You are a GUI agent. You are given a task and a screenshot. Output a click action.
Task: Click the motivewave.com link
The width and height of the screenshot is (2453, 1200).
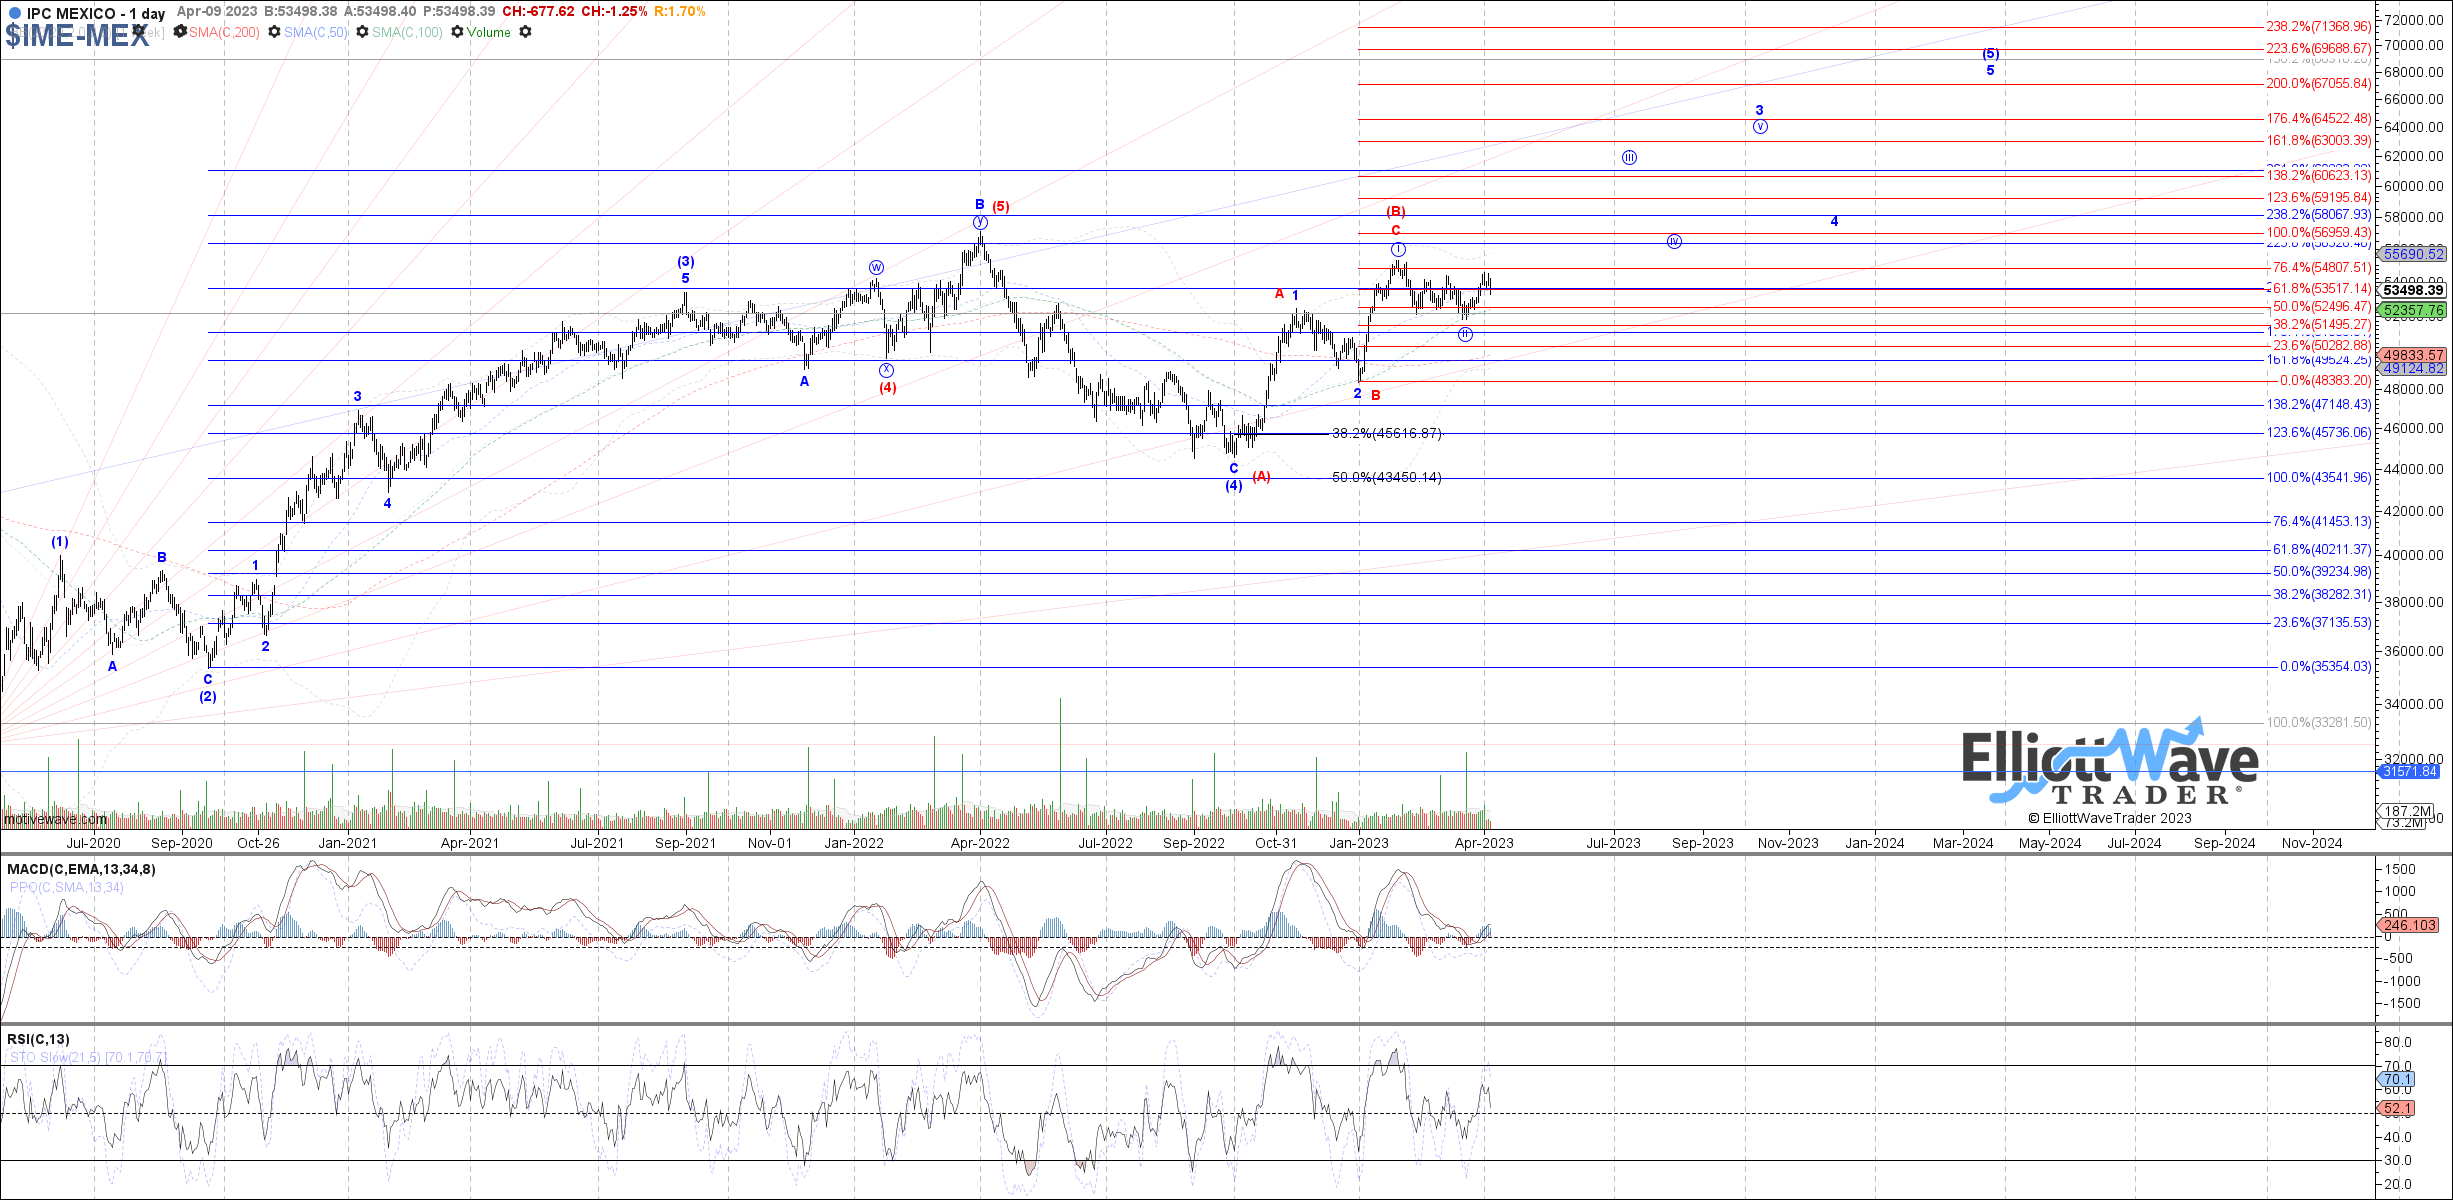[x=55, y=820]
